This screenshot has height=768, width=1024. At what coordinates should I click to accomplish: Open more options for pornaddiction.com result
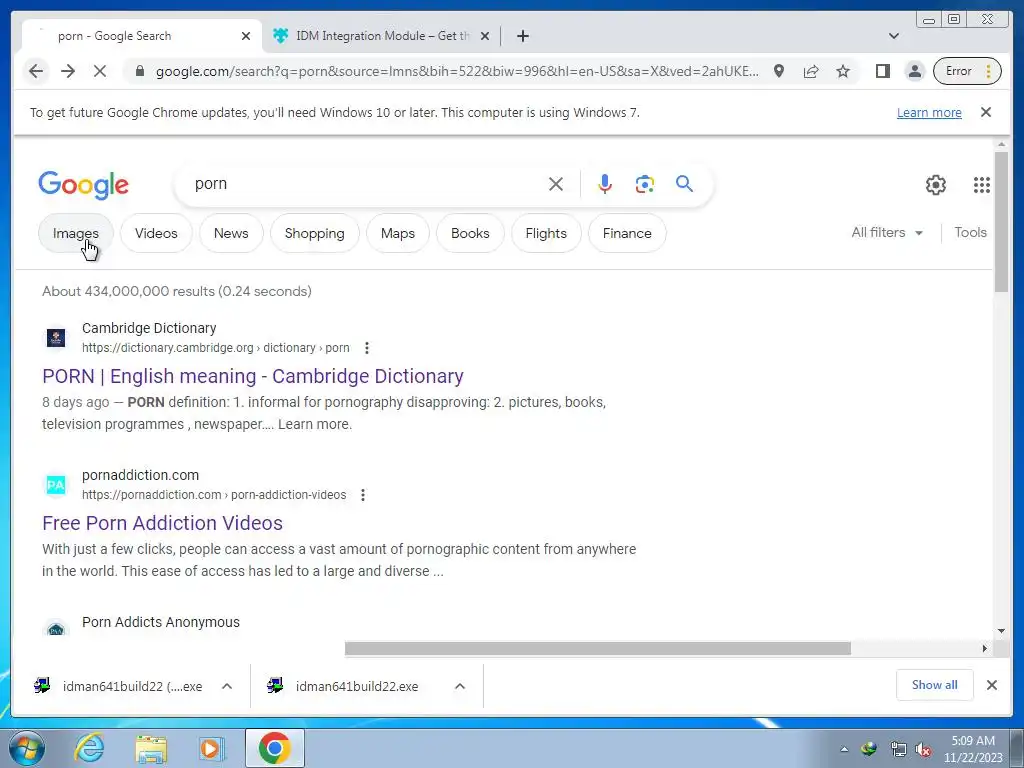(363, 495)
